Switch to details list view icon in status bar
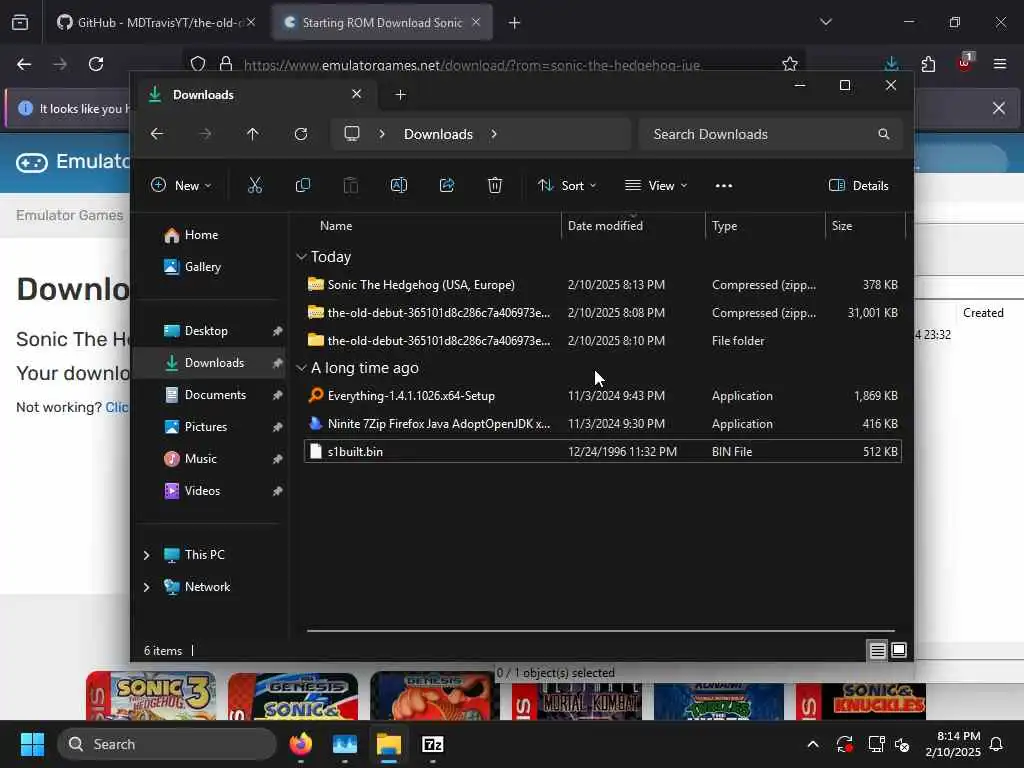Image resolution: width=1024 pixels, height=768 pixels. pyautogui.click(x=877, y=650)
